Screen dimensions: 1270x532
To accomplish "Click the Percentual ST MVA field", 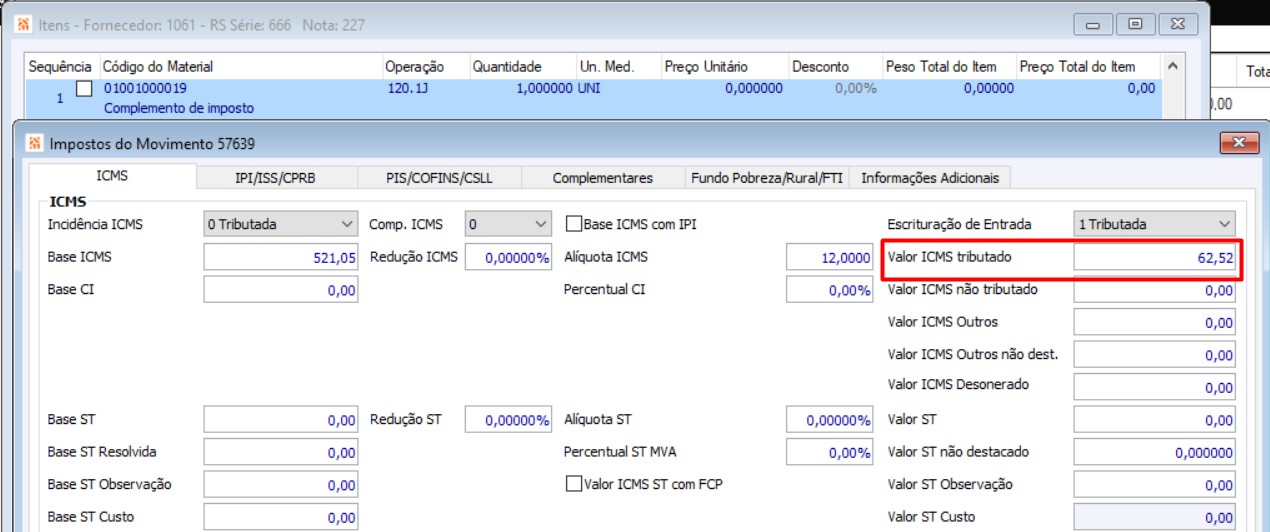I will (x=829, y=452).
